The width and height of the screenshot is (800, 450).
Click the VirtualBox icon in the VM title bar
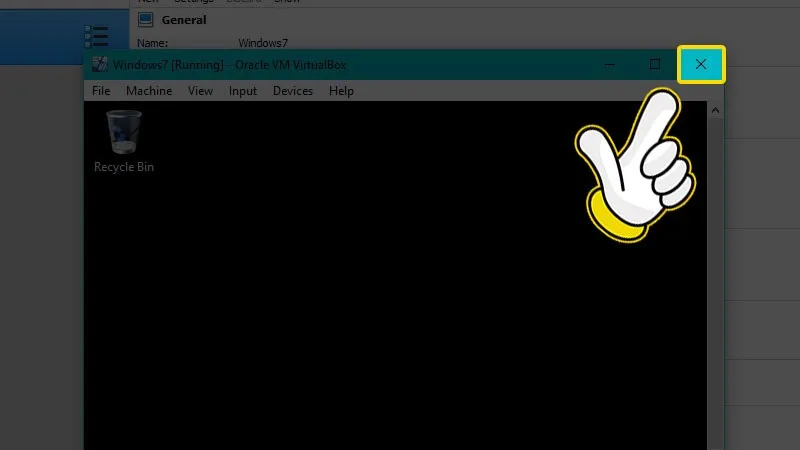point(100,65)
